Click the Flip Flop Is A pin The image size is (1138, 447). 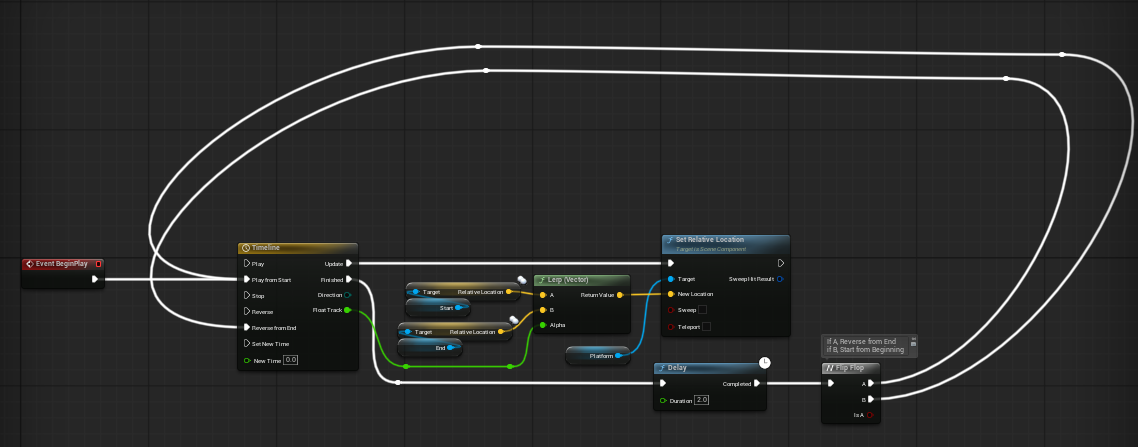[869, 415]
